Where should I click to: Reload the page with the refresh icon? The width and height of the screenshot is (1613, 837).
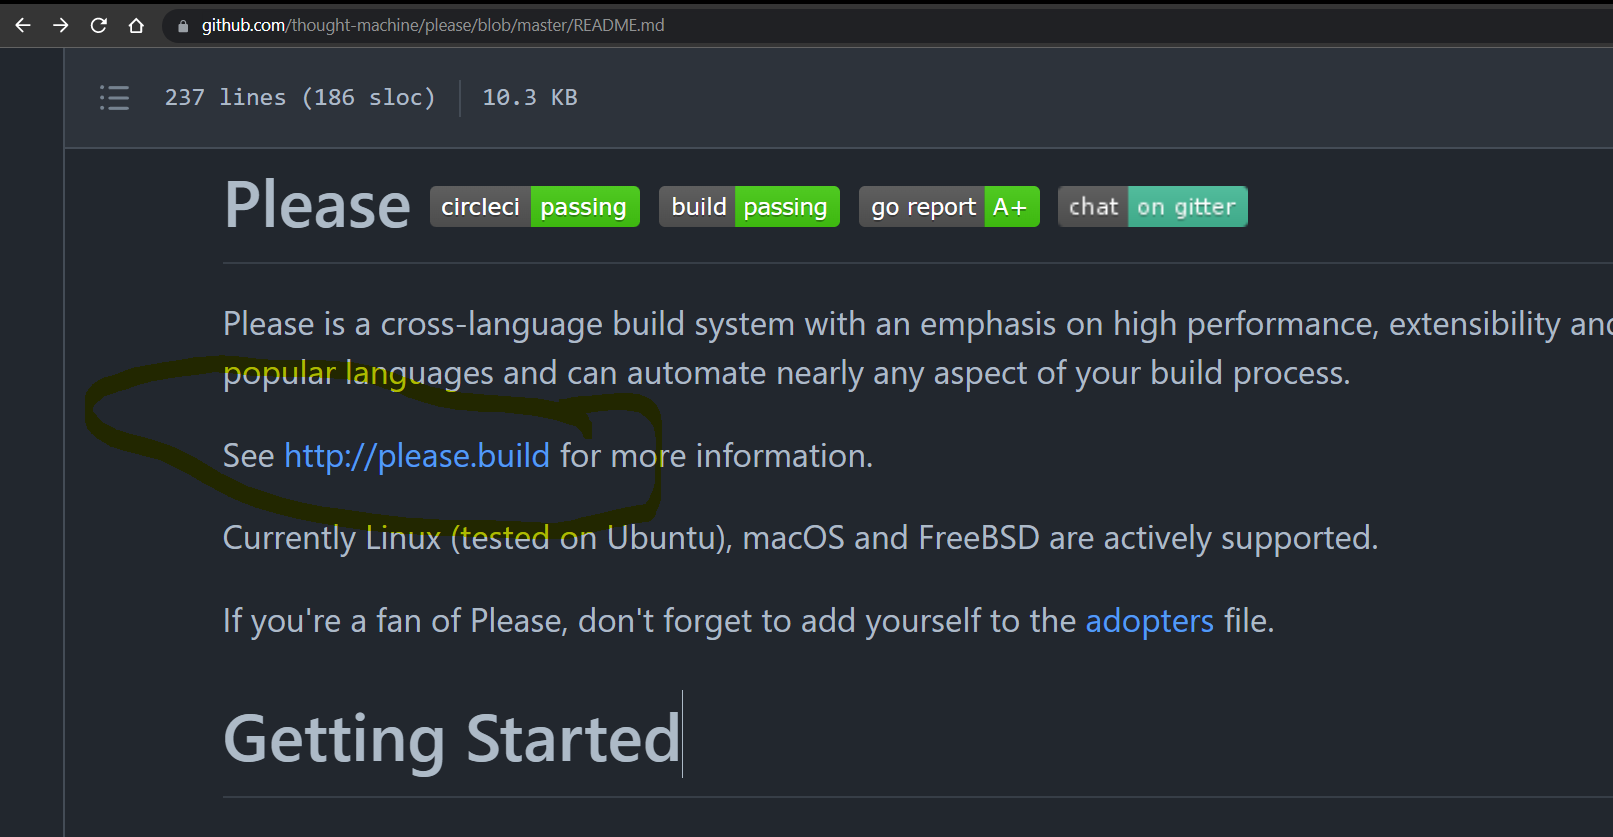[x=98, y=25]
